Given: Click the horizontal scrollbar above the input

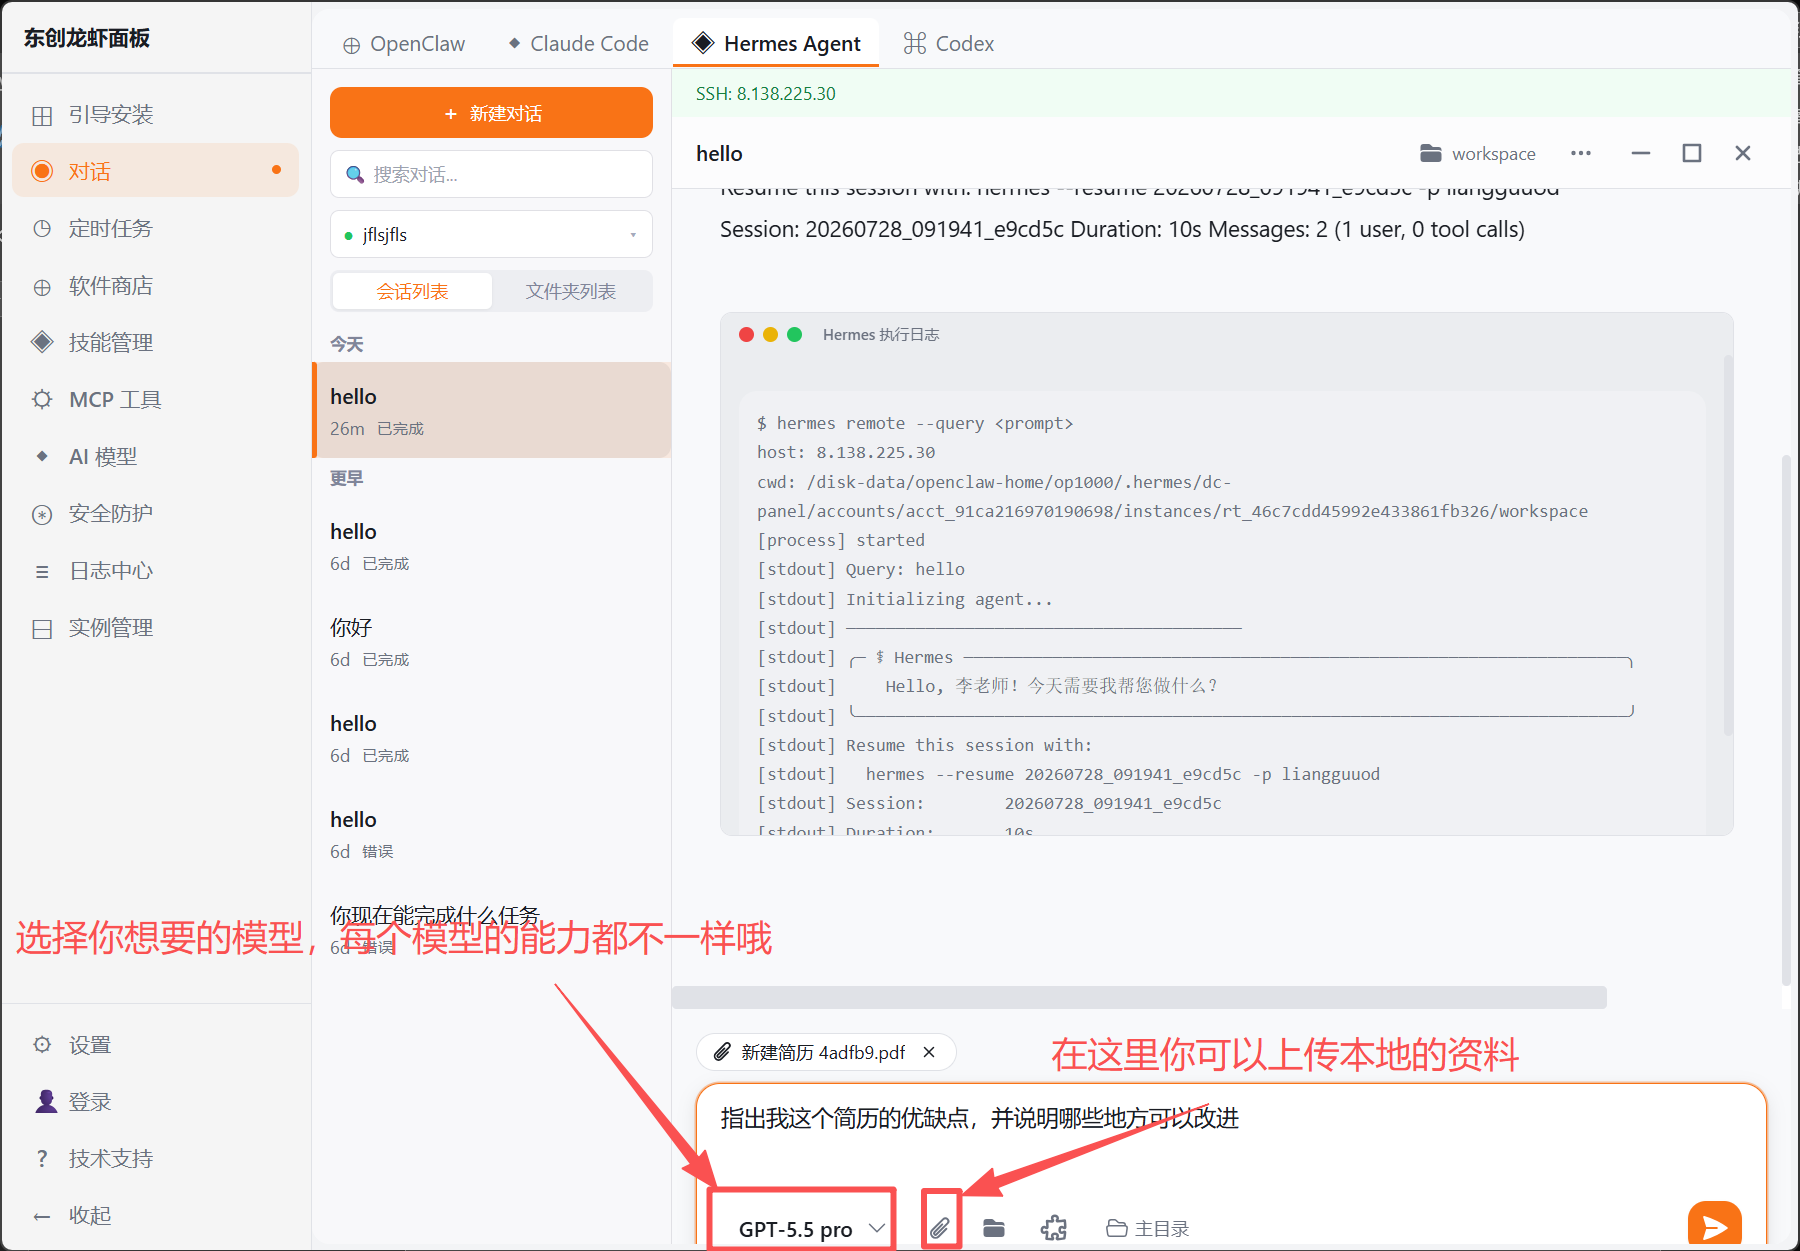Looking at the screenshot, I should point(1139,997).
